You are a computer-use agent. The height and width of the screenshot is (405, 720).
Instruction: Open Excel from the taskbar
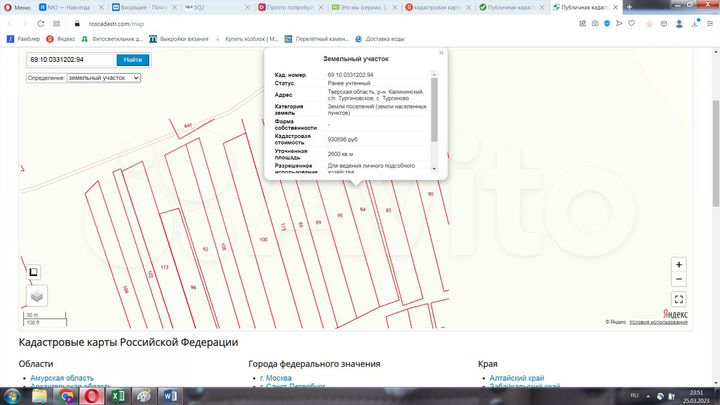(x=118, y=396)
